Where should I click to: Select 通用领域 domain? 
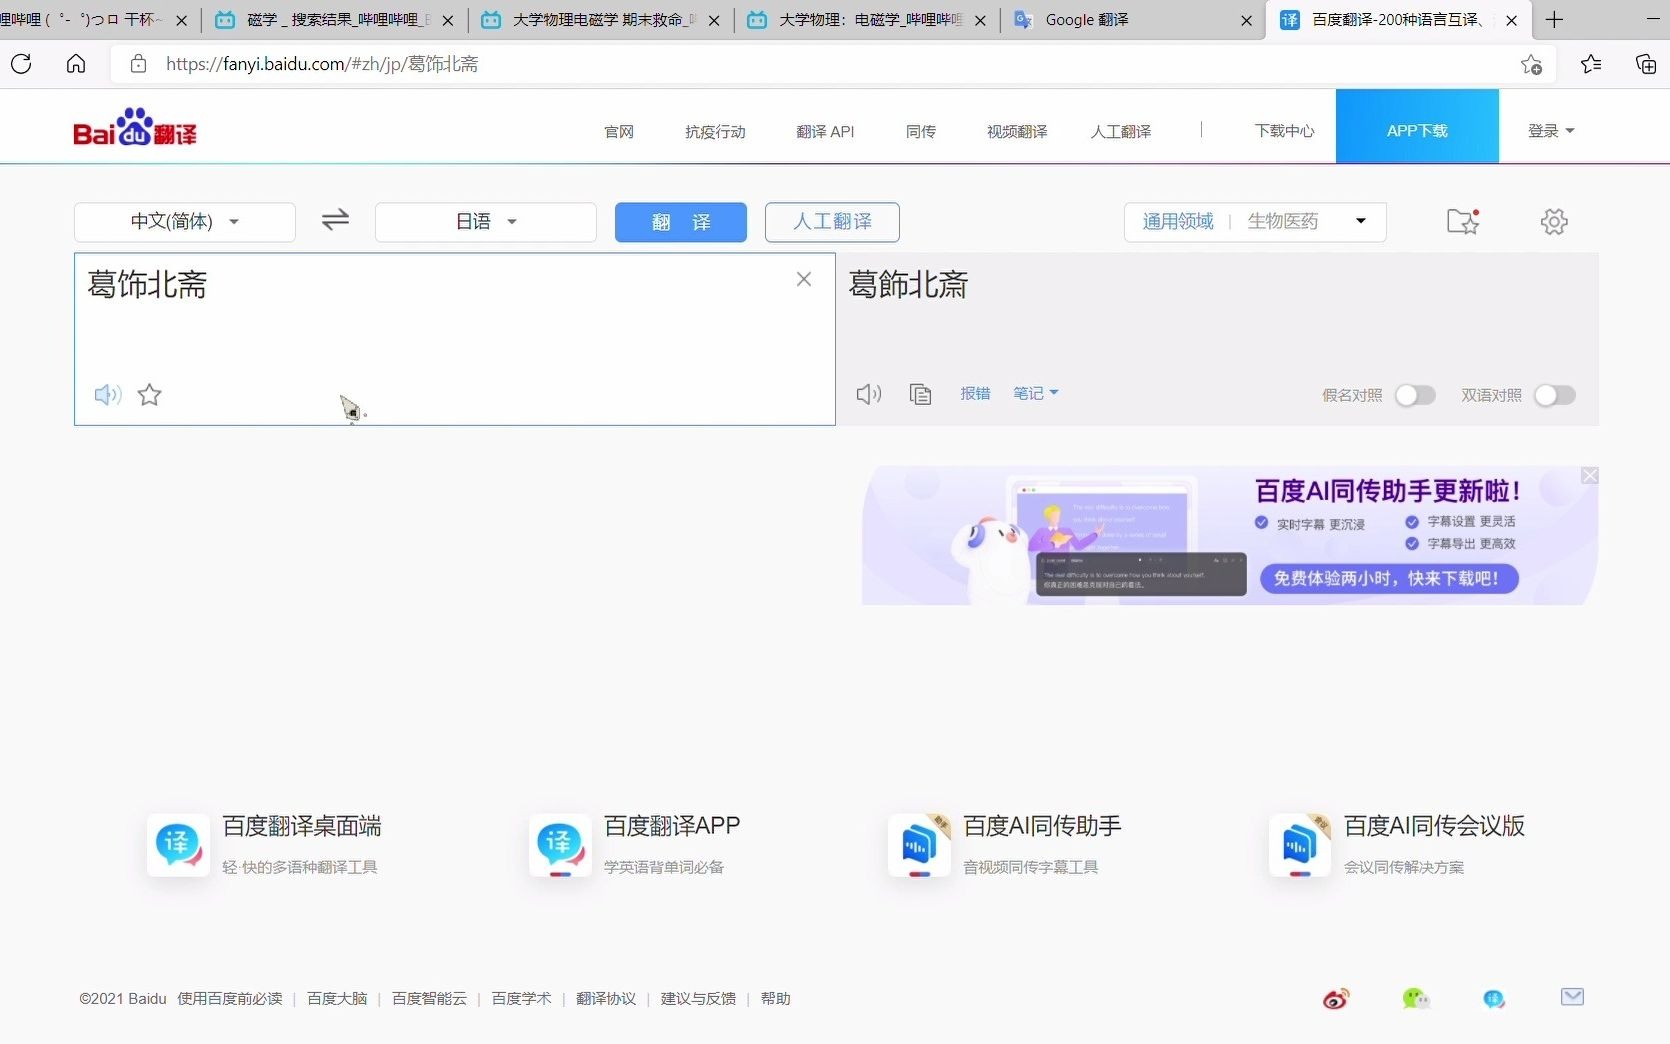[x=1178, y=221]
